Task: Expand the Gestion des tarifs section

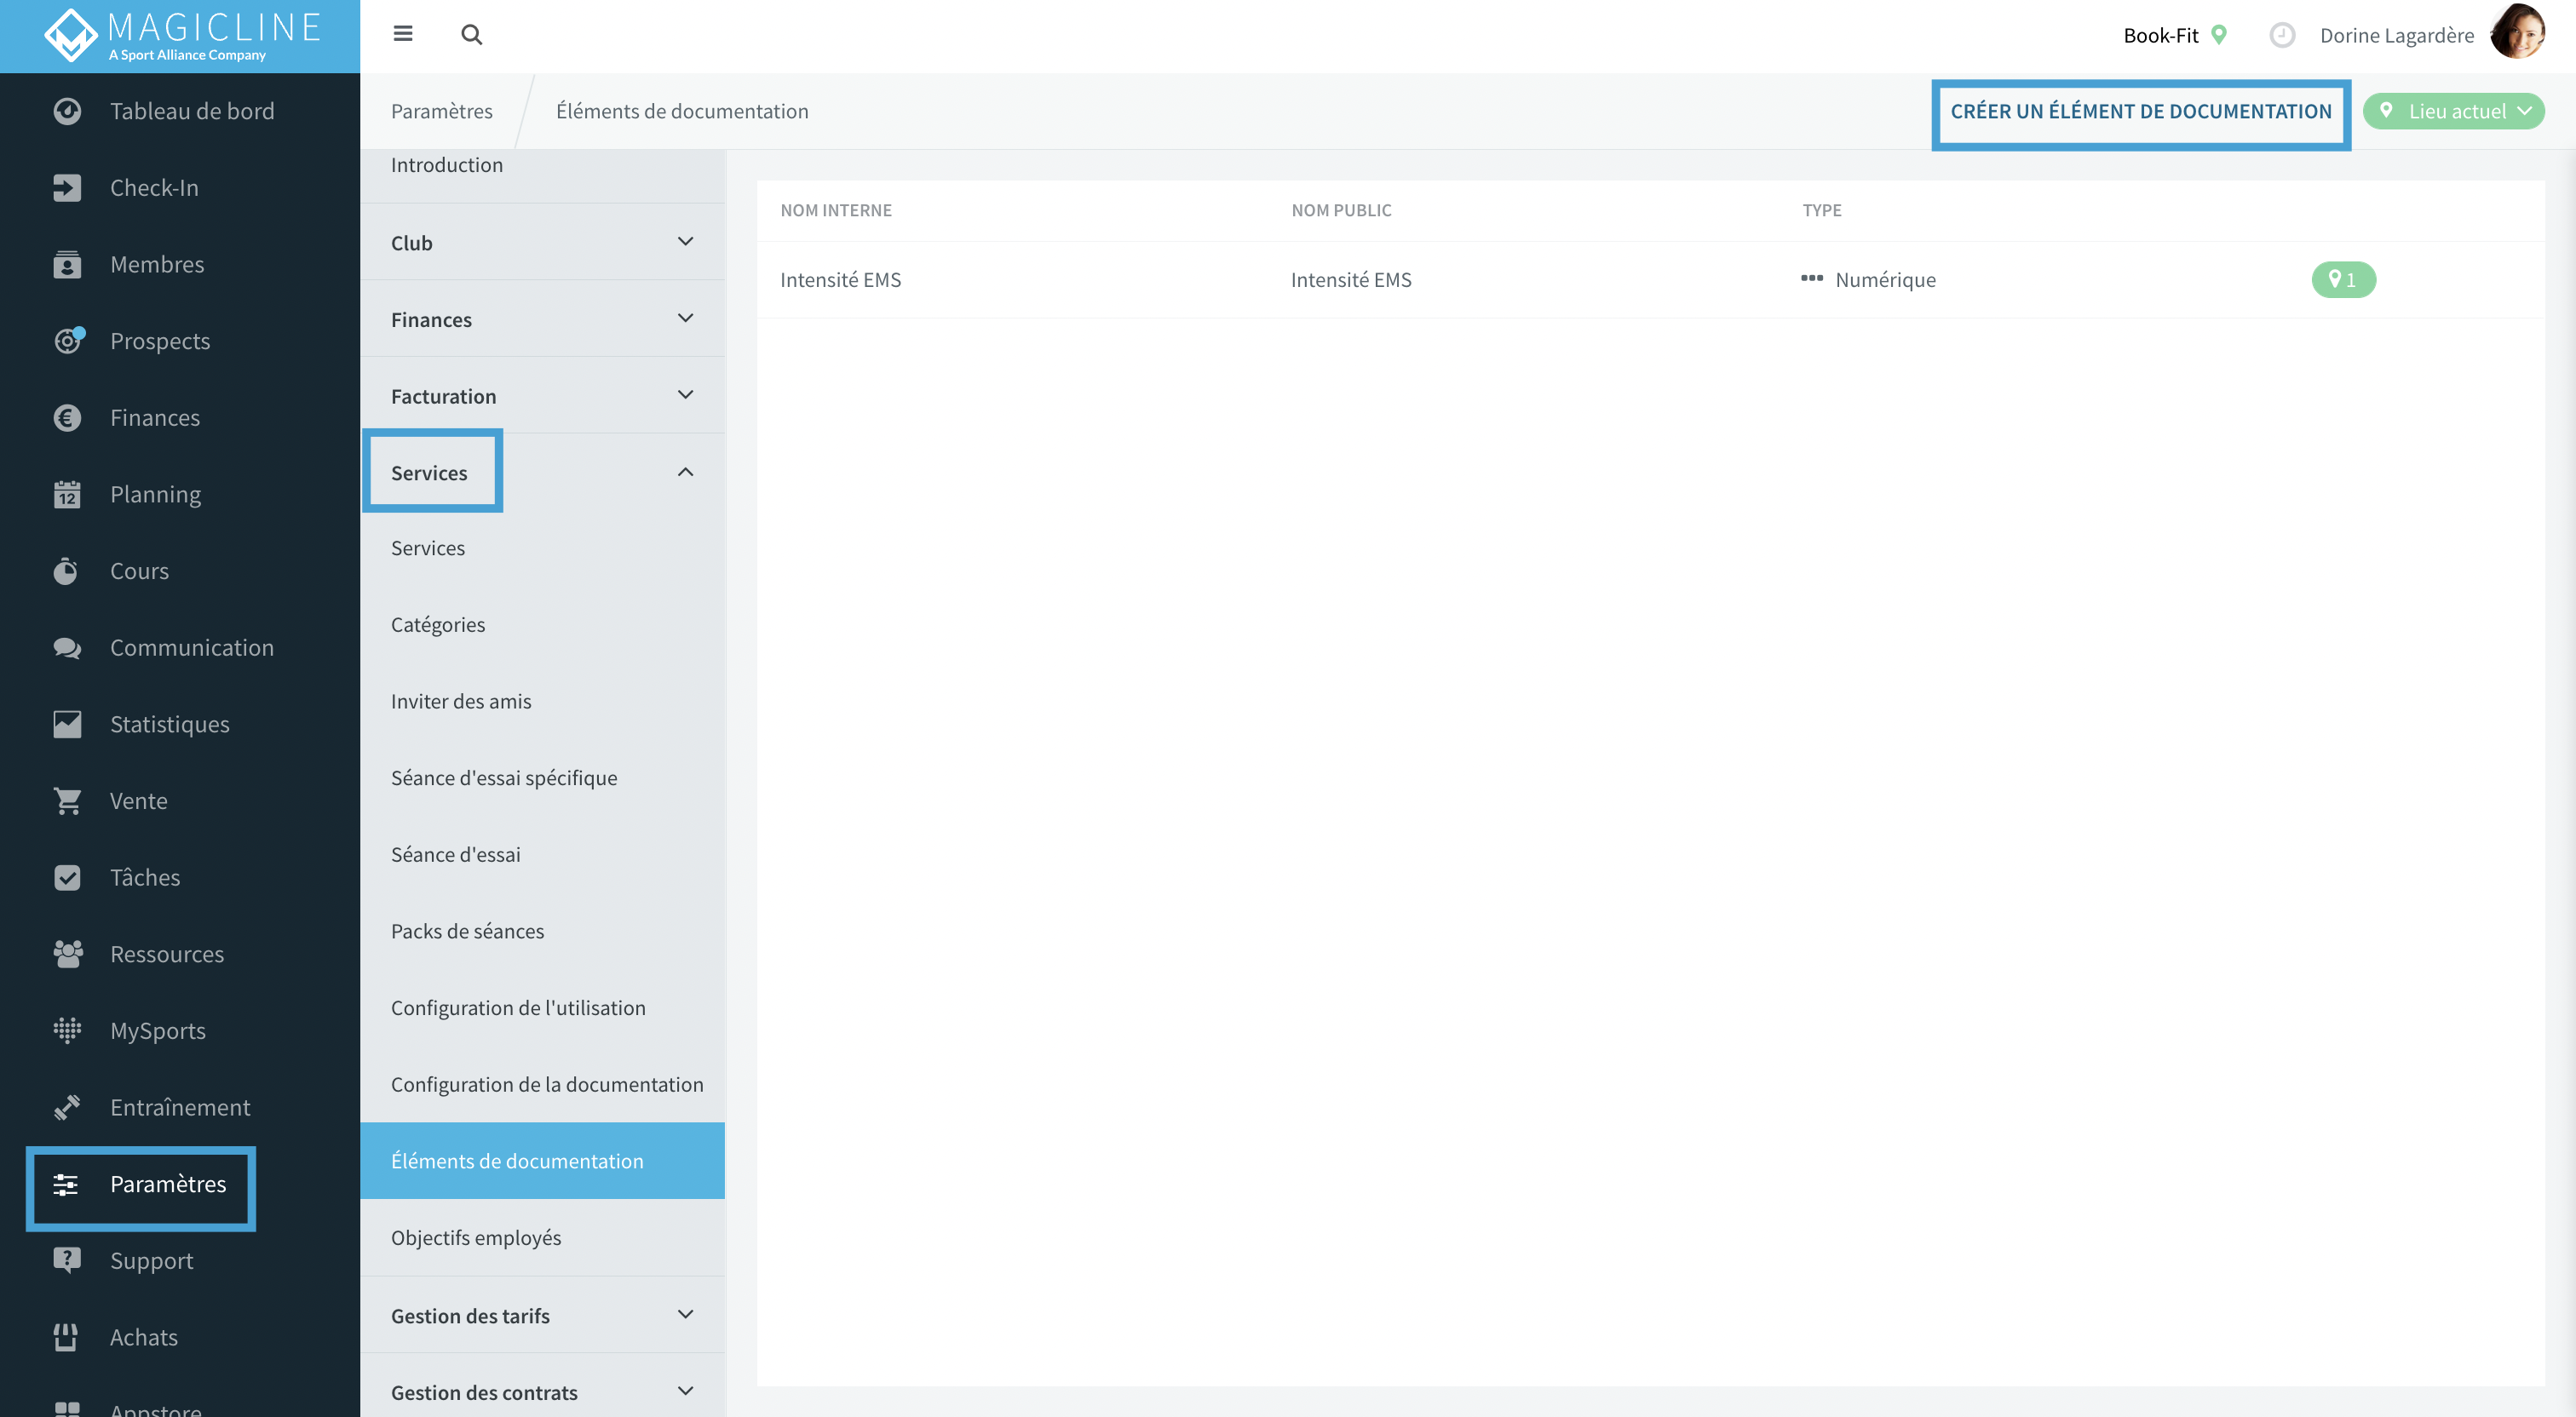Action: [542, 1315]
